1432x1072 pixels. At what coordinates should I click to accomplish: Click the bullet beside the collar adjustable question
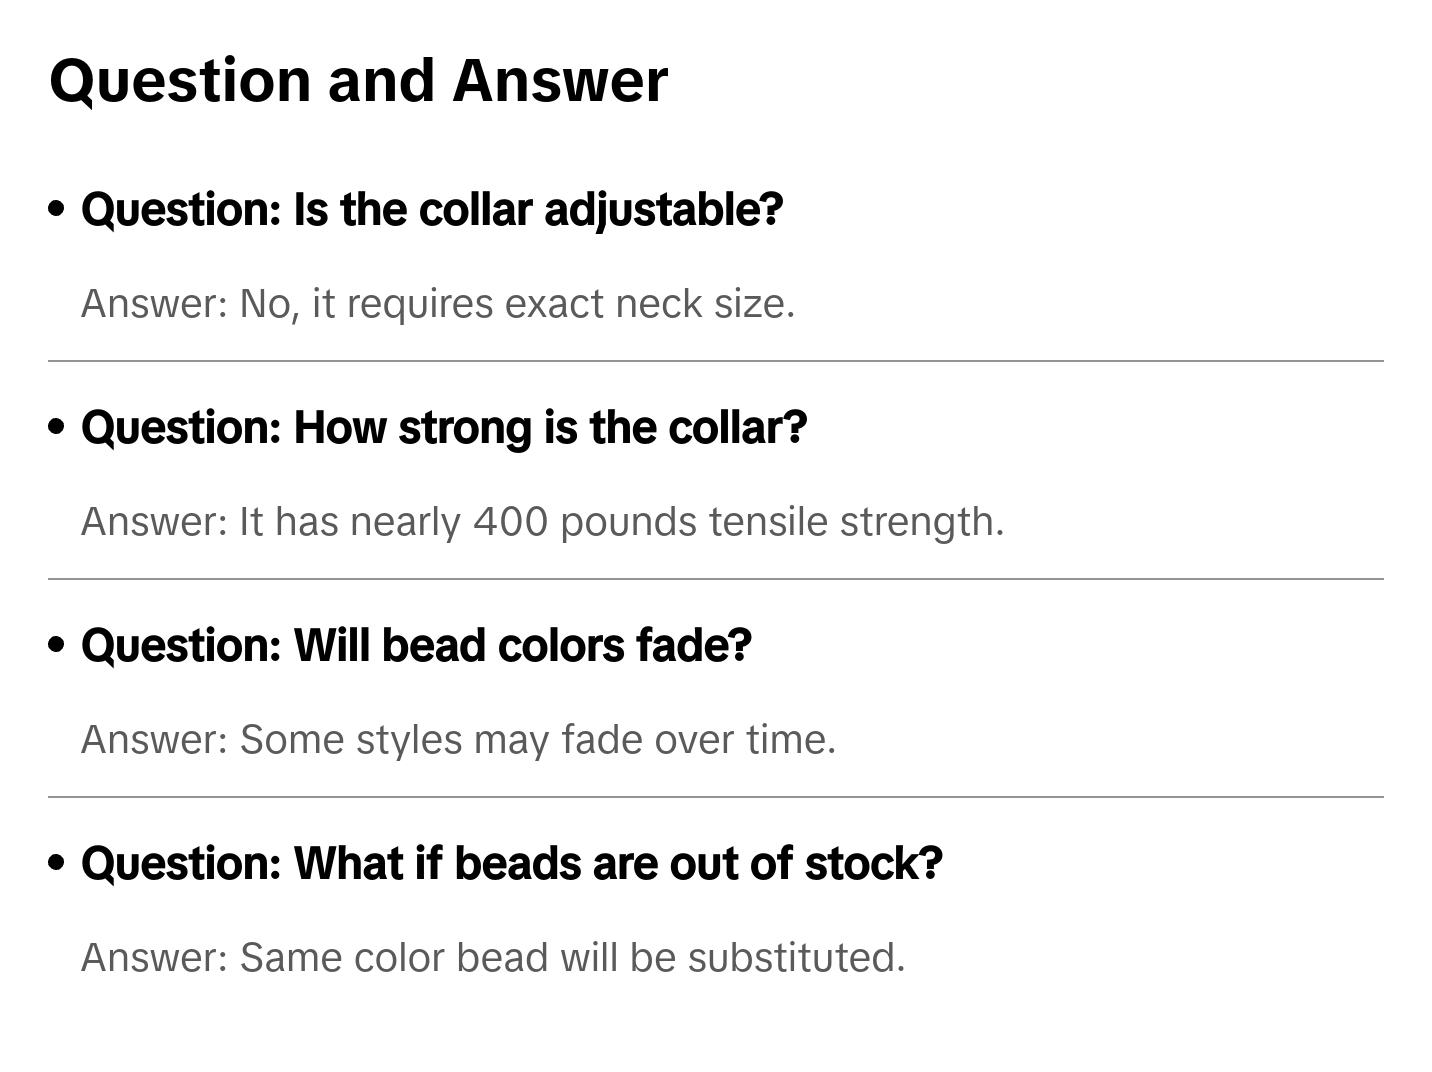pyautogui.click(x=57, y=209)
